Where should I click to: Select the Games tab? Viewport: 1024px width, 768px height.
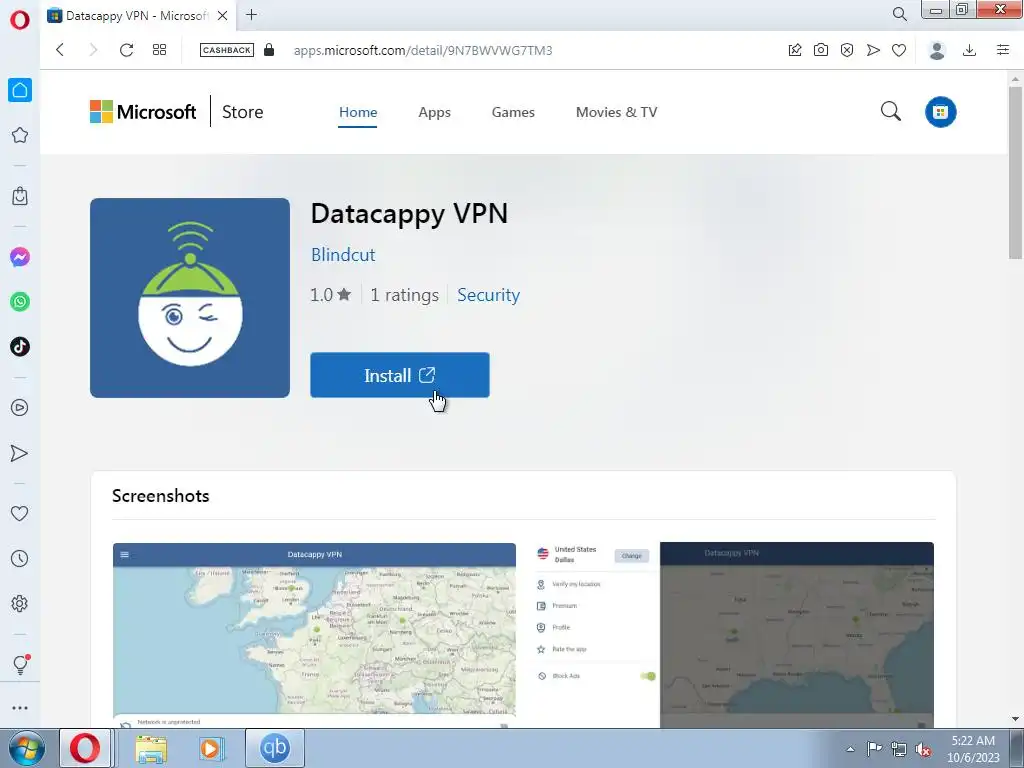coord(513,112)
